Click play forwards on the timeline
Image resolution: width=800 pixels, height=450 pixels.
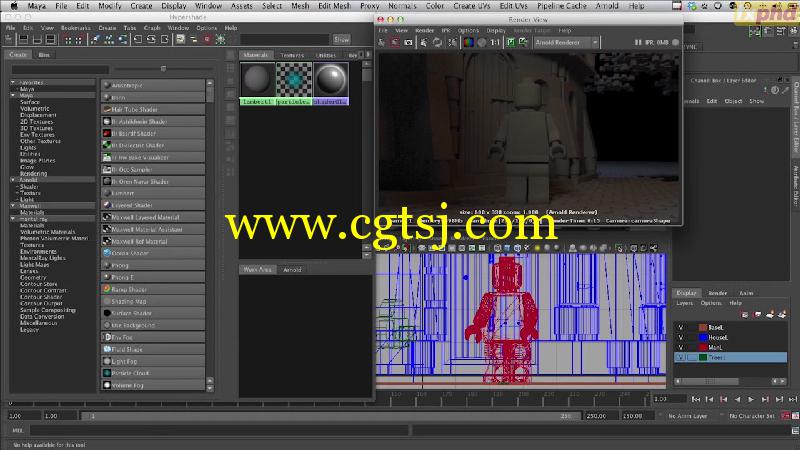pyautogui.click(x=751, y=399)
